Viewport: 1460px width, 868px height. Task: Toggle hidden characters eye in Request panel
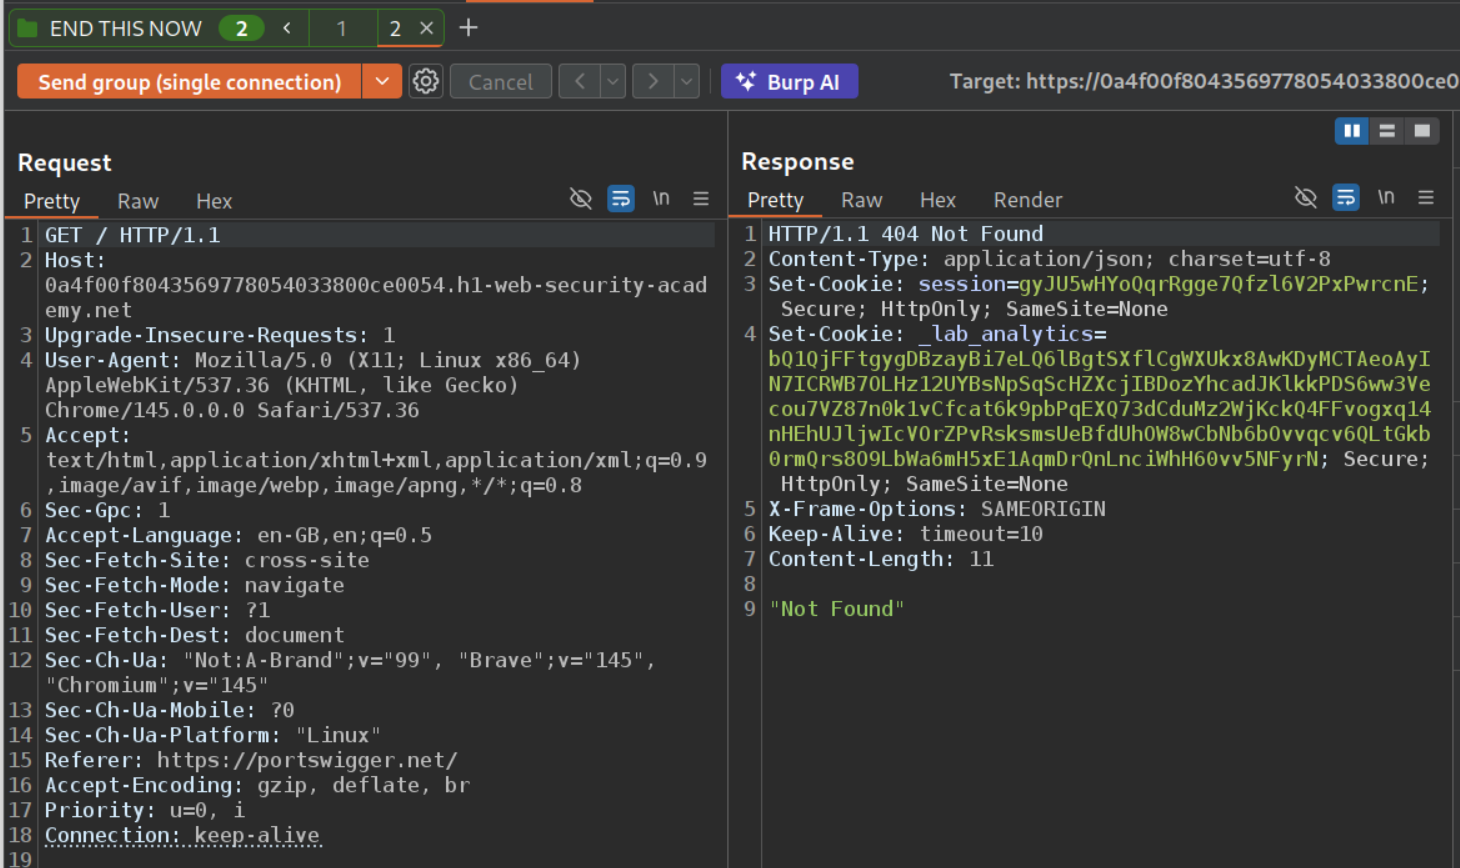580,199
